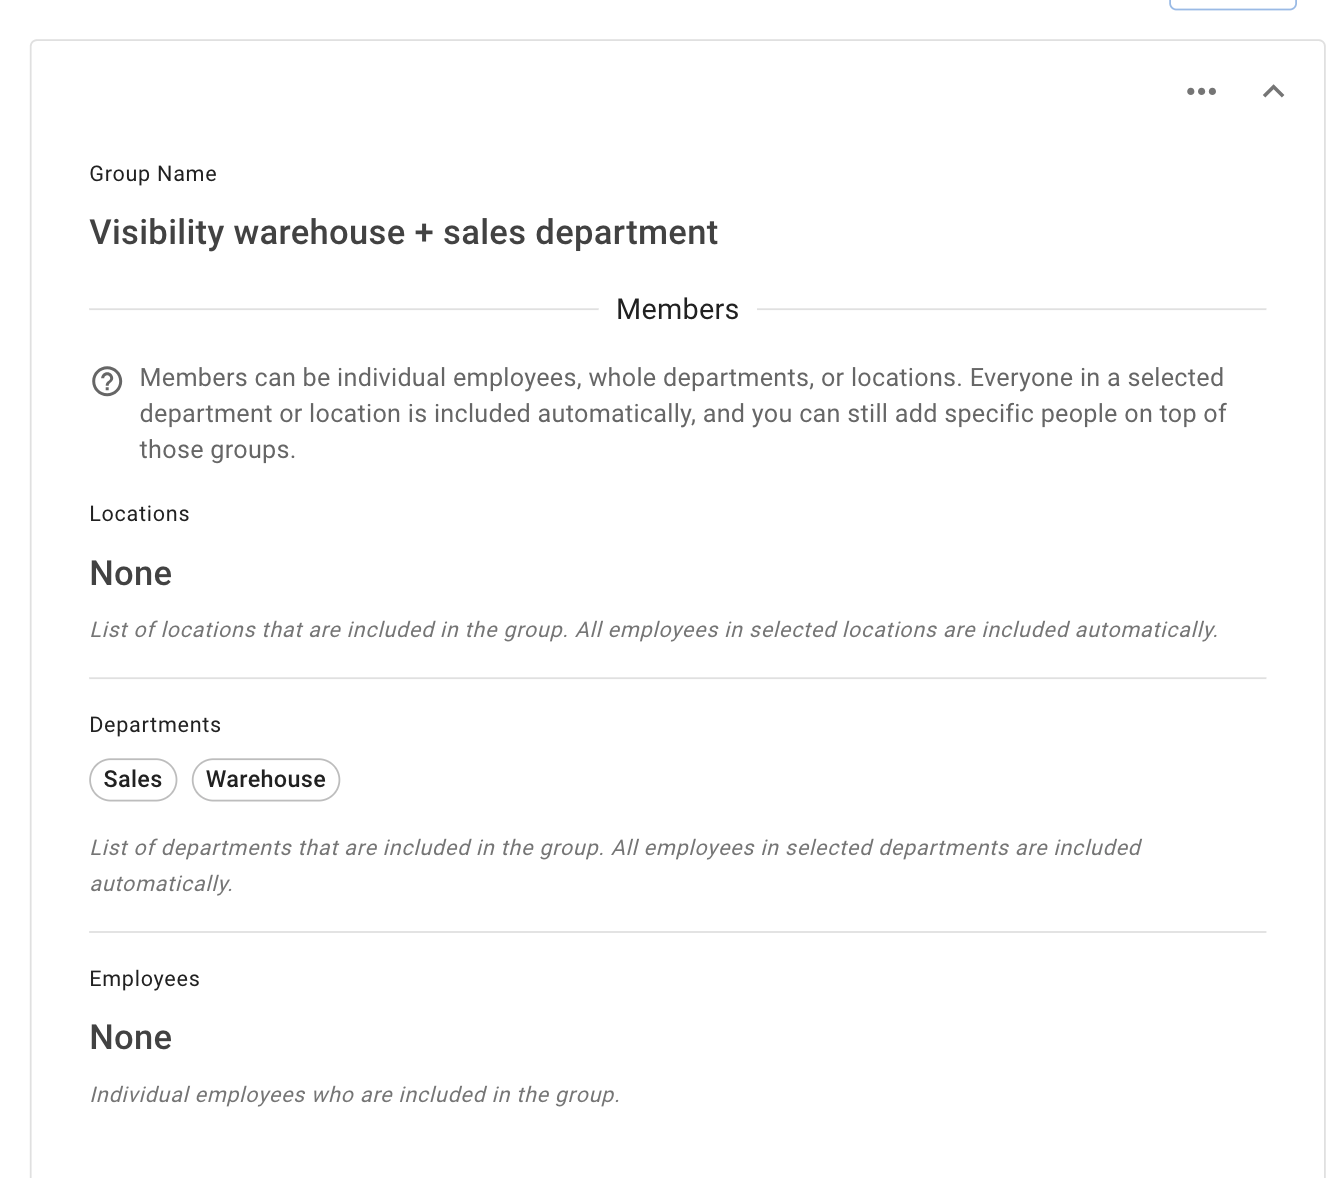Screen dimensions: 1342x1178
Task: Click the Group Name label
Action: [x=153, y=174]
